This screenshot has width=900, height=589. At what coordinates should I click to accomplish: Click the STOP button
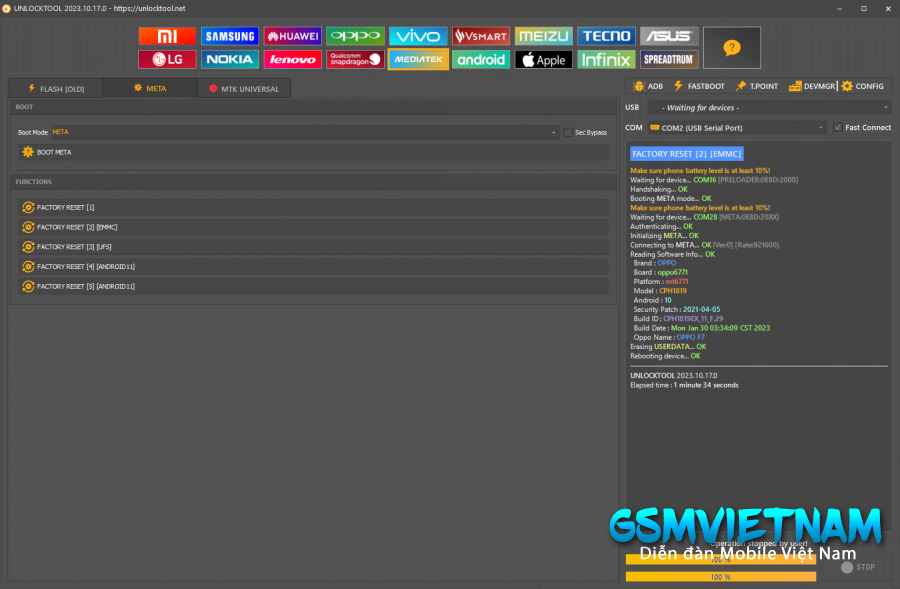[858, 567]
